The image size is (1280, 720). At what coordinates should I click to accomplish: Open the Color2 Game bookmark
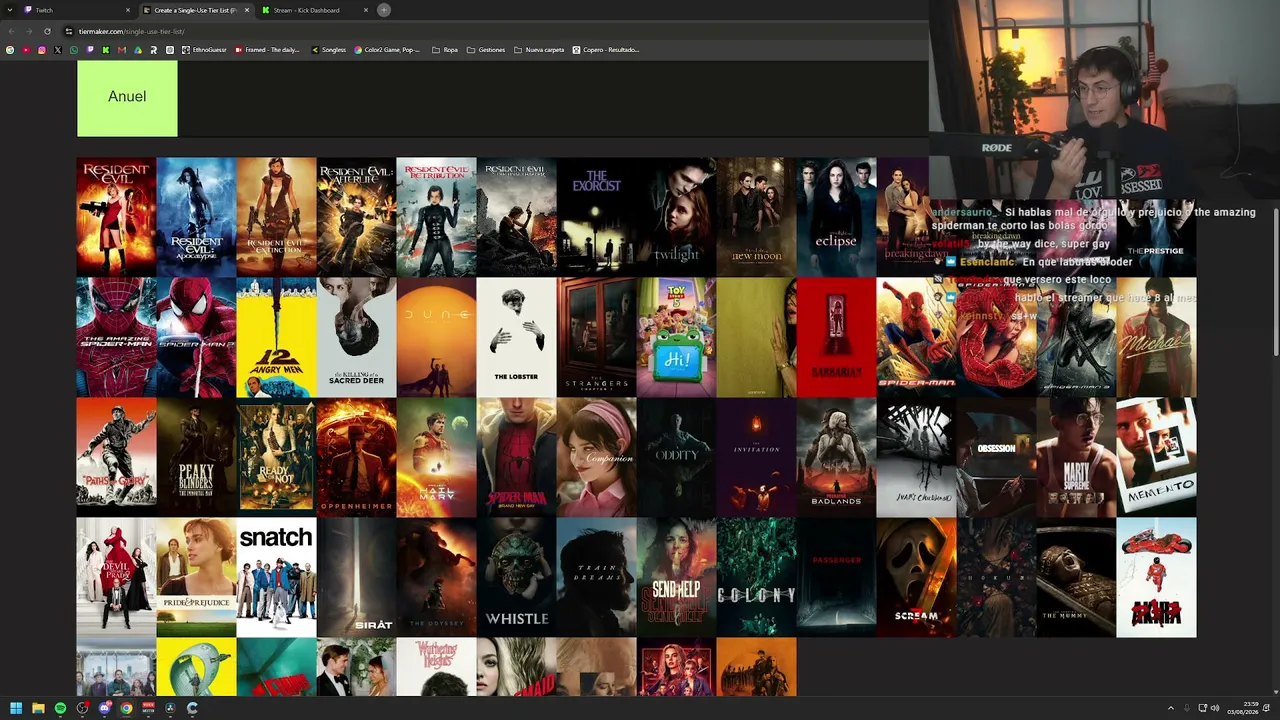(x=388, y=50)
